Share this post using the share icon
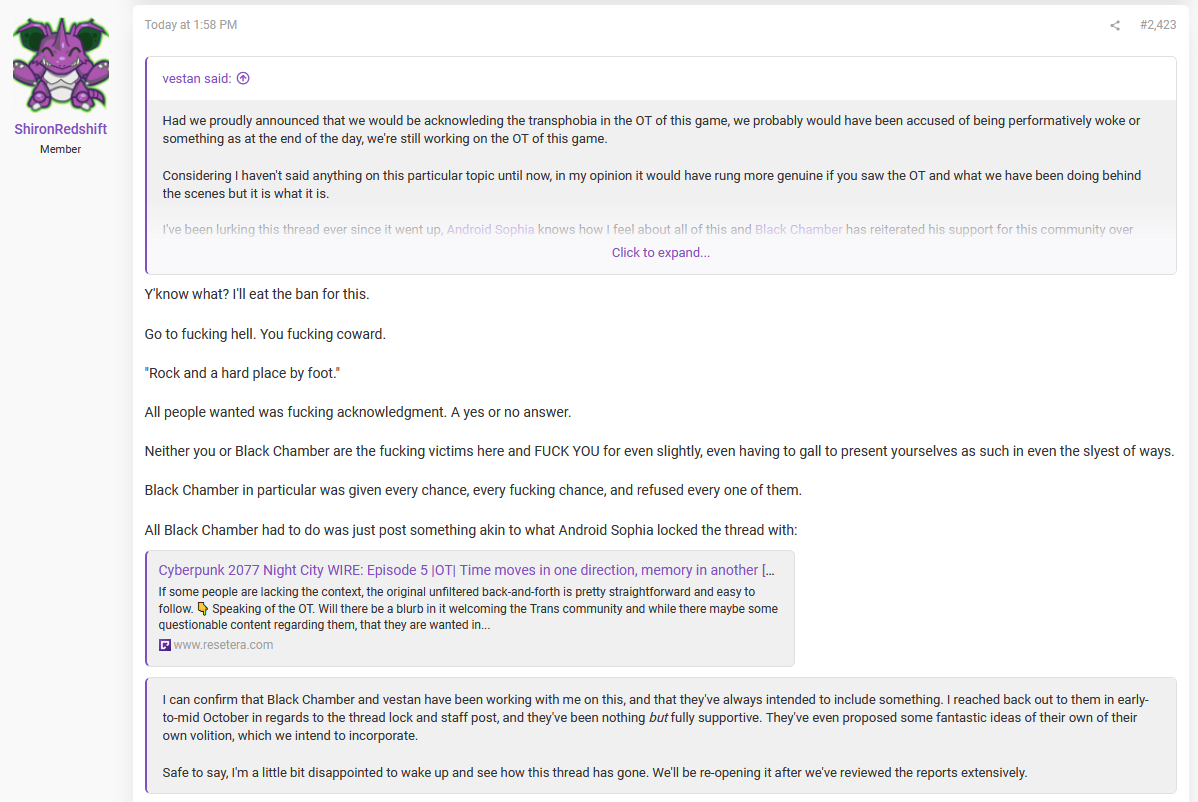The height and width of the screenshot is (802, 1198). [x=1115, y=25]
